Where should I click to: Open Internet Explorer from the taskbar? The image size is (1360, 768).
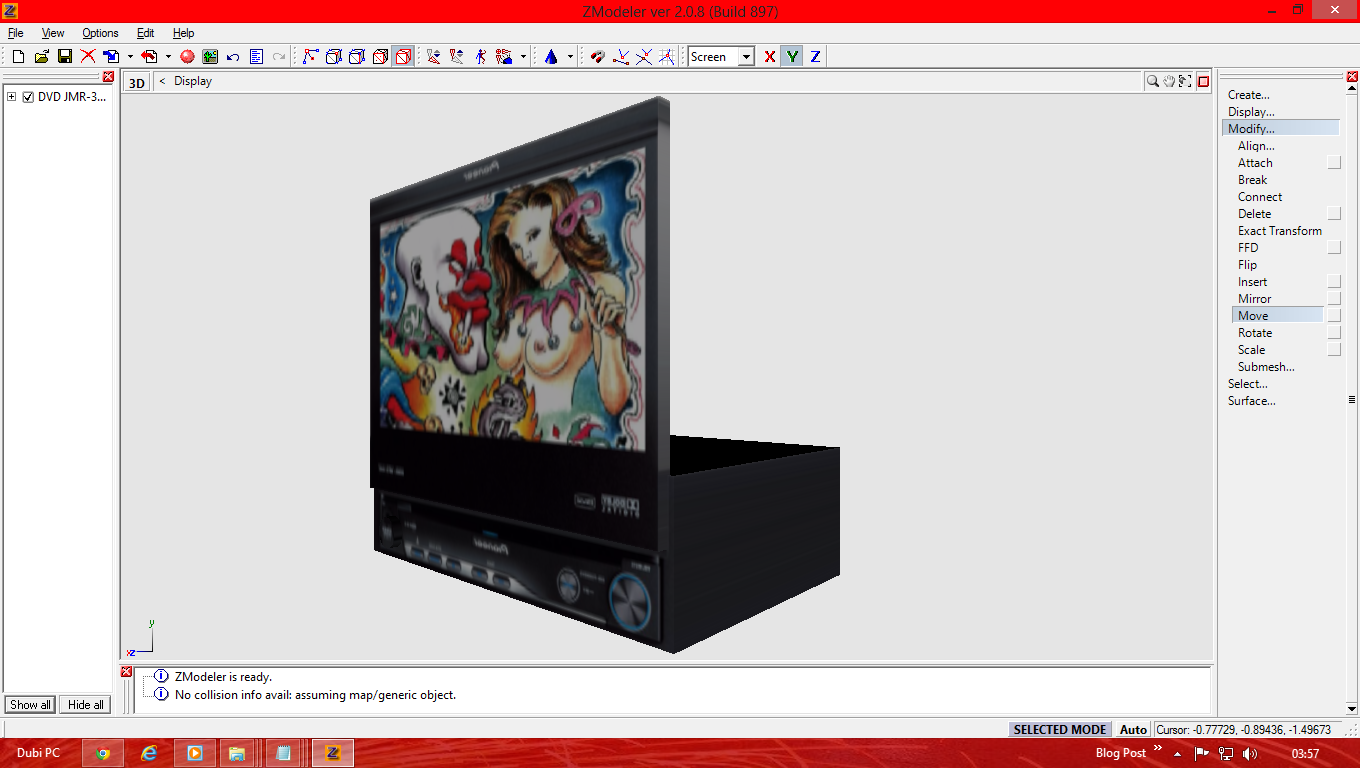point(149,753)
